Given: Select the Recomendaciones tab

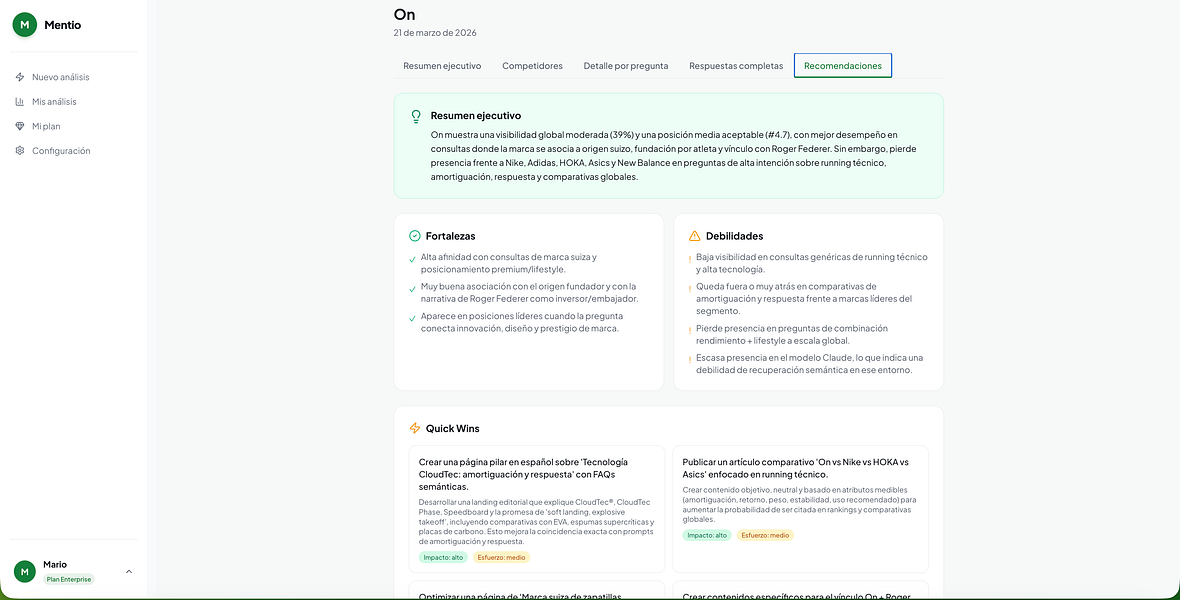Looking at the screenshot, I should point(843,65).
